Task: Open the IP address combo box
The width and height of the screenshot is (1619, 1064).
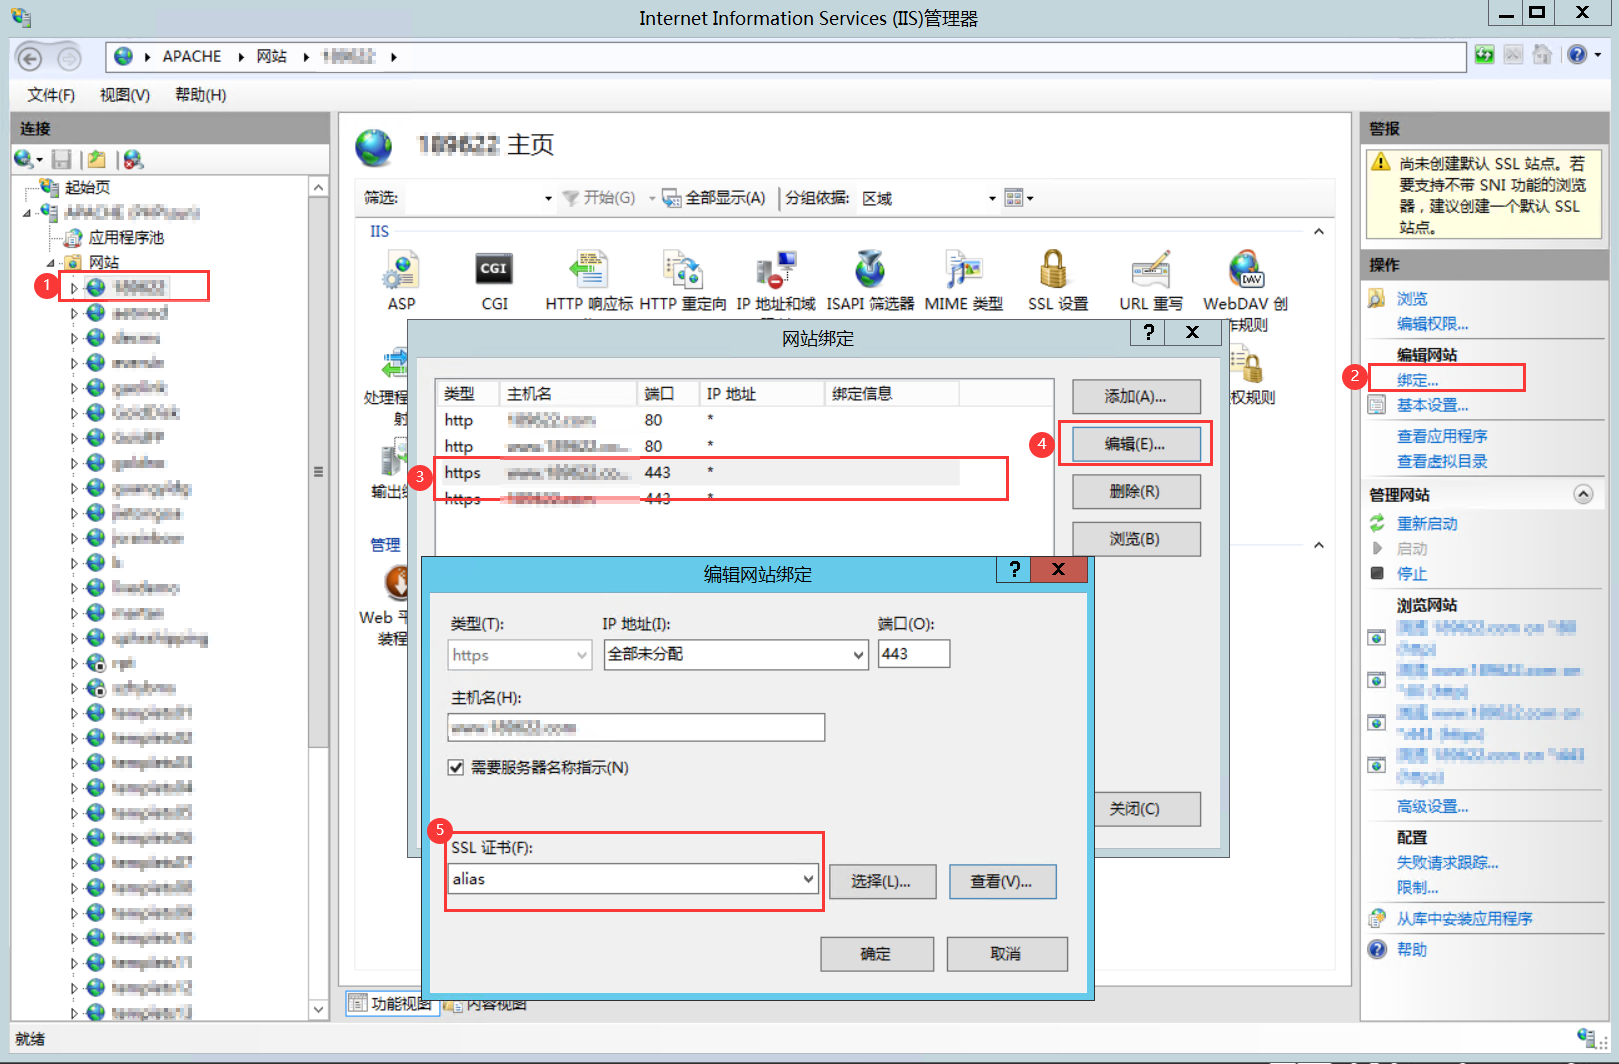Action: tap(736, 654)
